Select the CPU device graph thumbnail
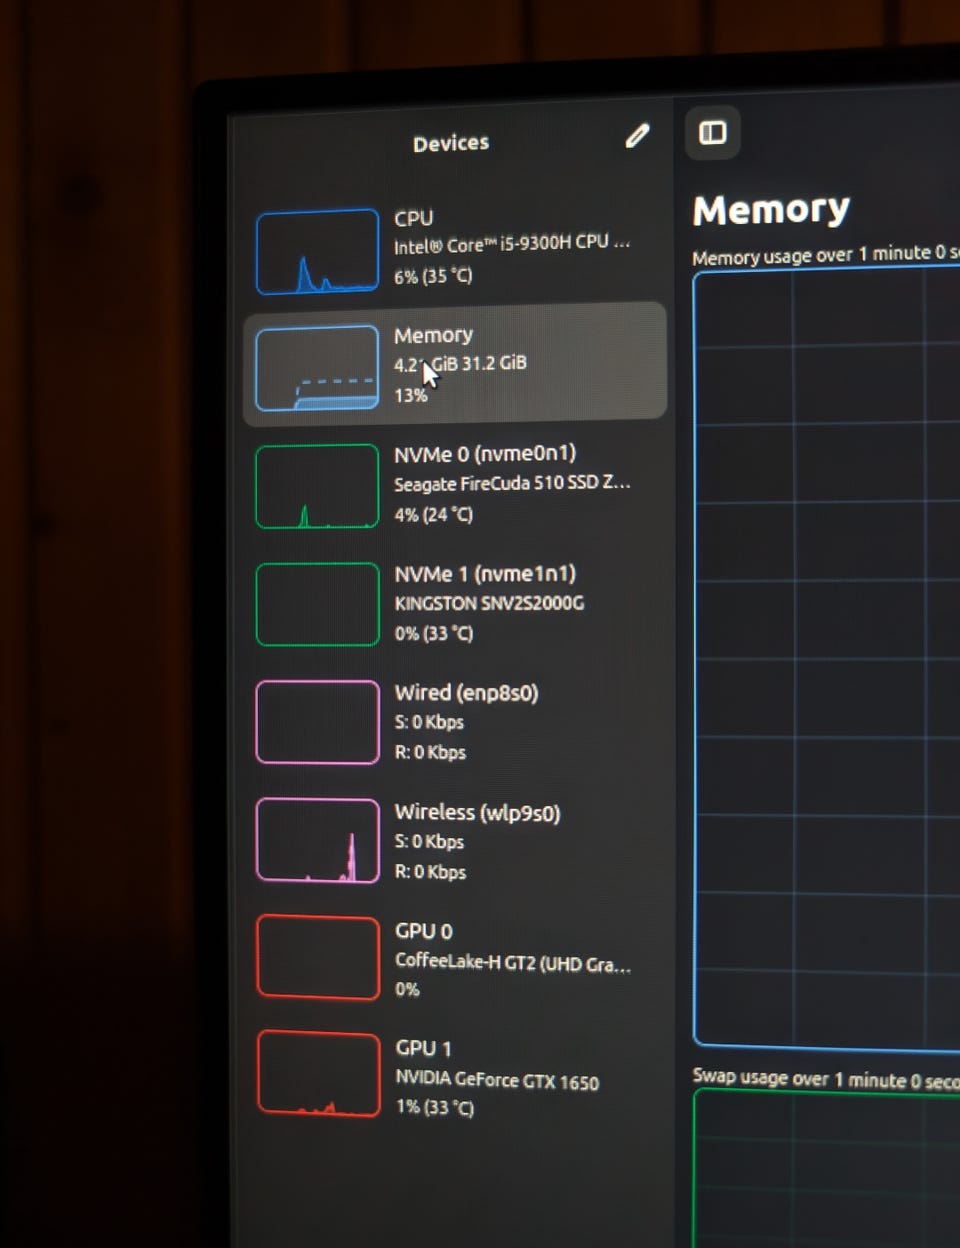Viewport: 960px width, 1248px height. [317, 251]
